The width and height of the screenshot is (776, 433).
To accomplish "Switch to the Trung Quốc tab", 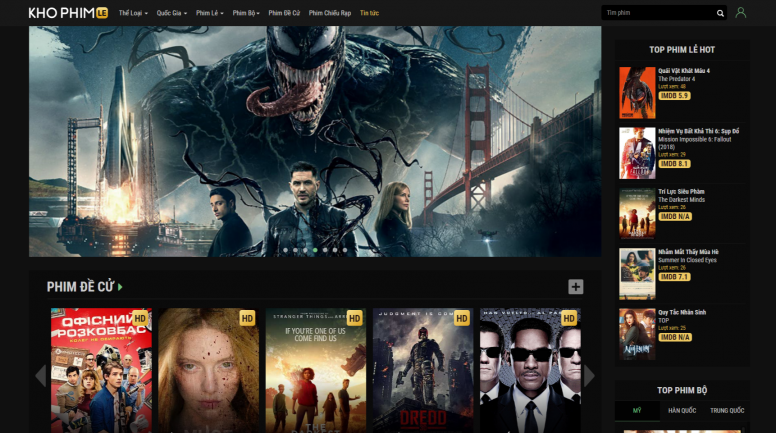I will pos(727,411).
